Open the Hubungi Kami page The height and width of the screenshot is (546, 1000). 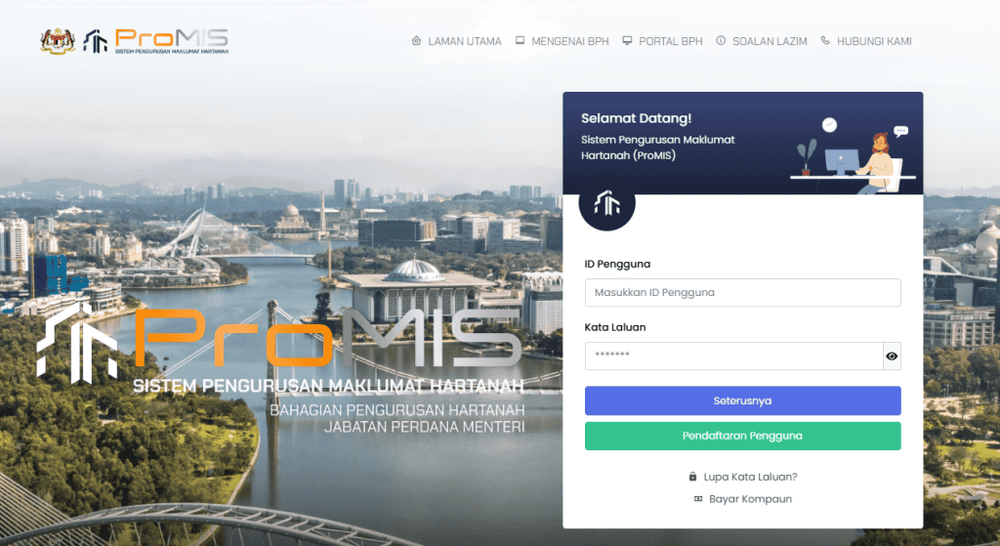874,41
